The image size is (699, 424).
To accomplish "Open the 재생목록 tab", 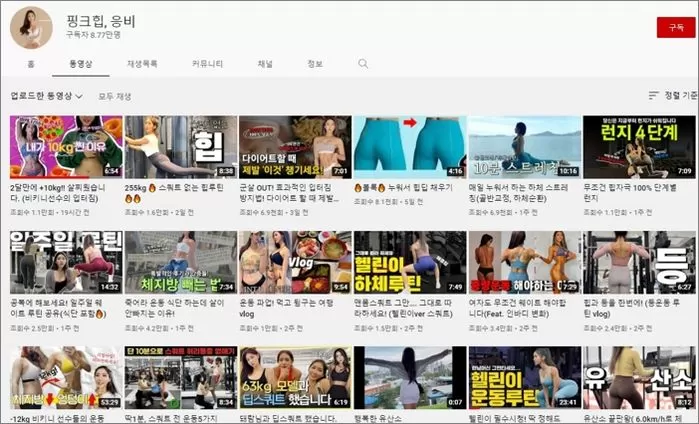I will [x=142, y=64].
